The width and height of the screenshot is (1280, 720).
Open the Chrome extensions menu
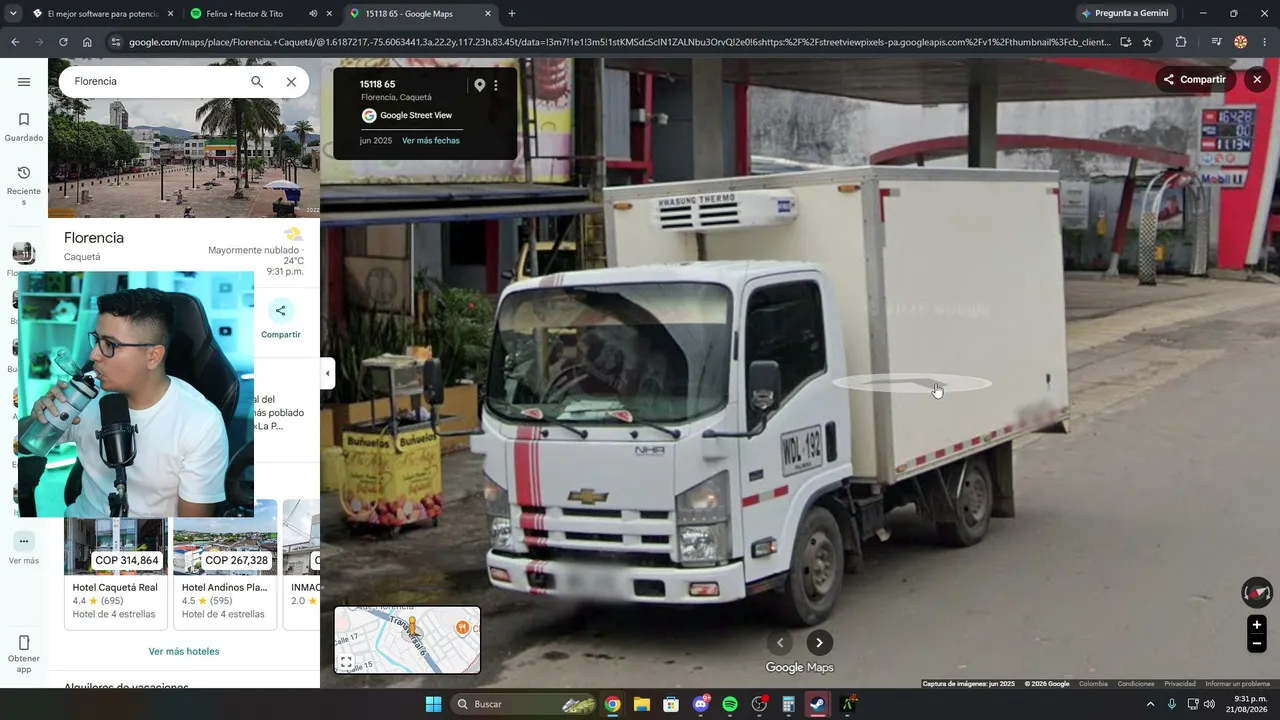[x=1181, y=42]
